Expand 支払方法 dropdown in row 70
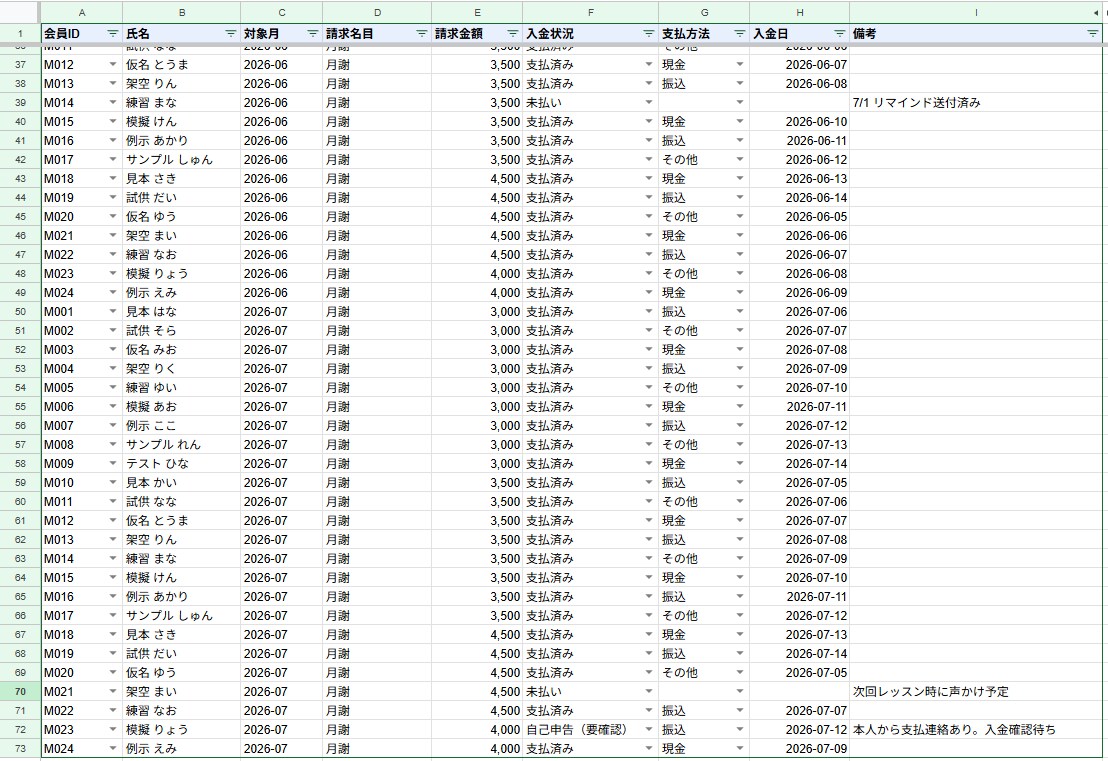The width and height of the screenshot is (1108, 761). click(x=740, y=692)
